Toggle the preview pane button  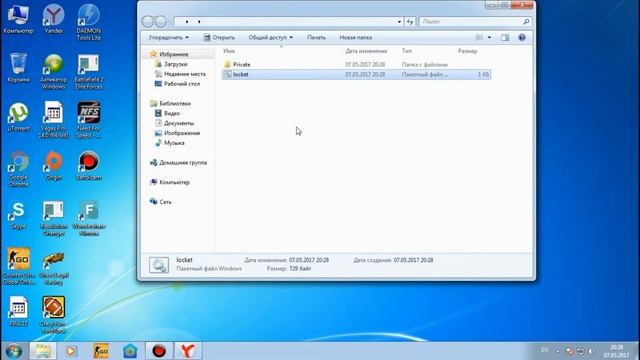pyautogui.click(x=505, y=38)
